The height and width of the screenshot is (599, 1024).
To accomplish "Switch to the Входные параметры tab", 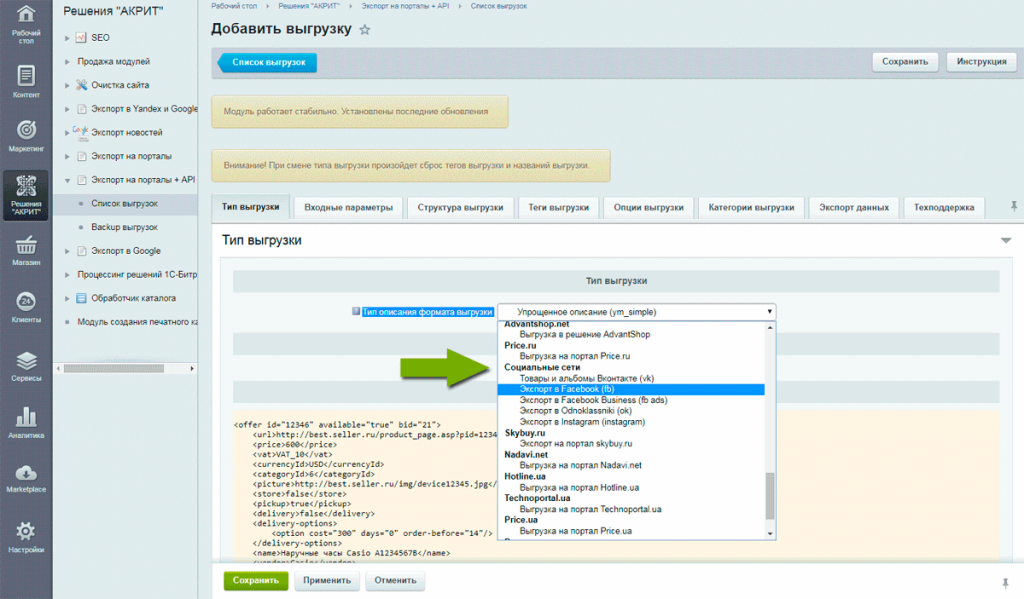I will coord(349,208).
